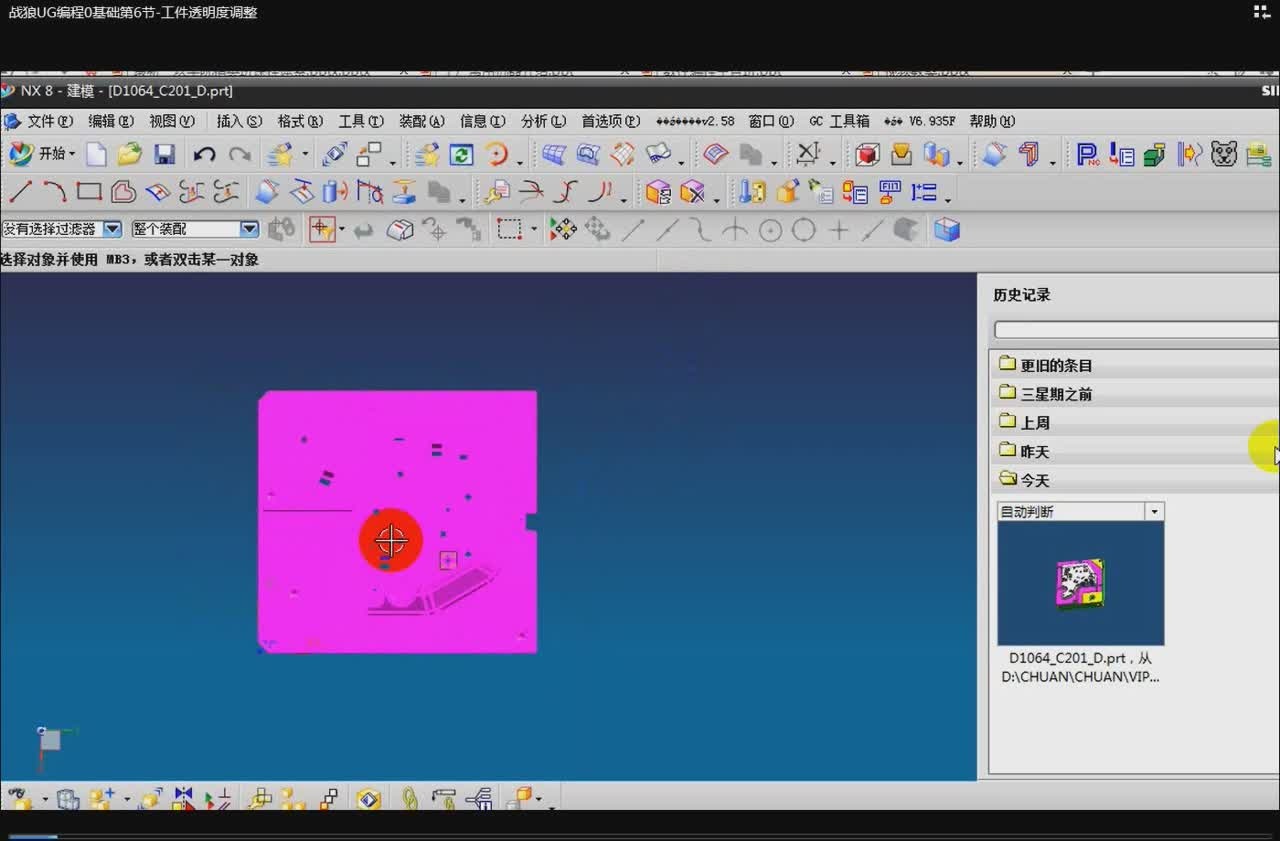Click the bear face icon
1280x841 pixels.
tap(1224, 154)
